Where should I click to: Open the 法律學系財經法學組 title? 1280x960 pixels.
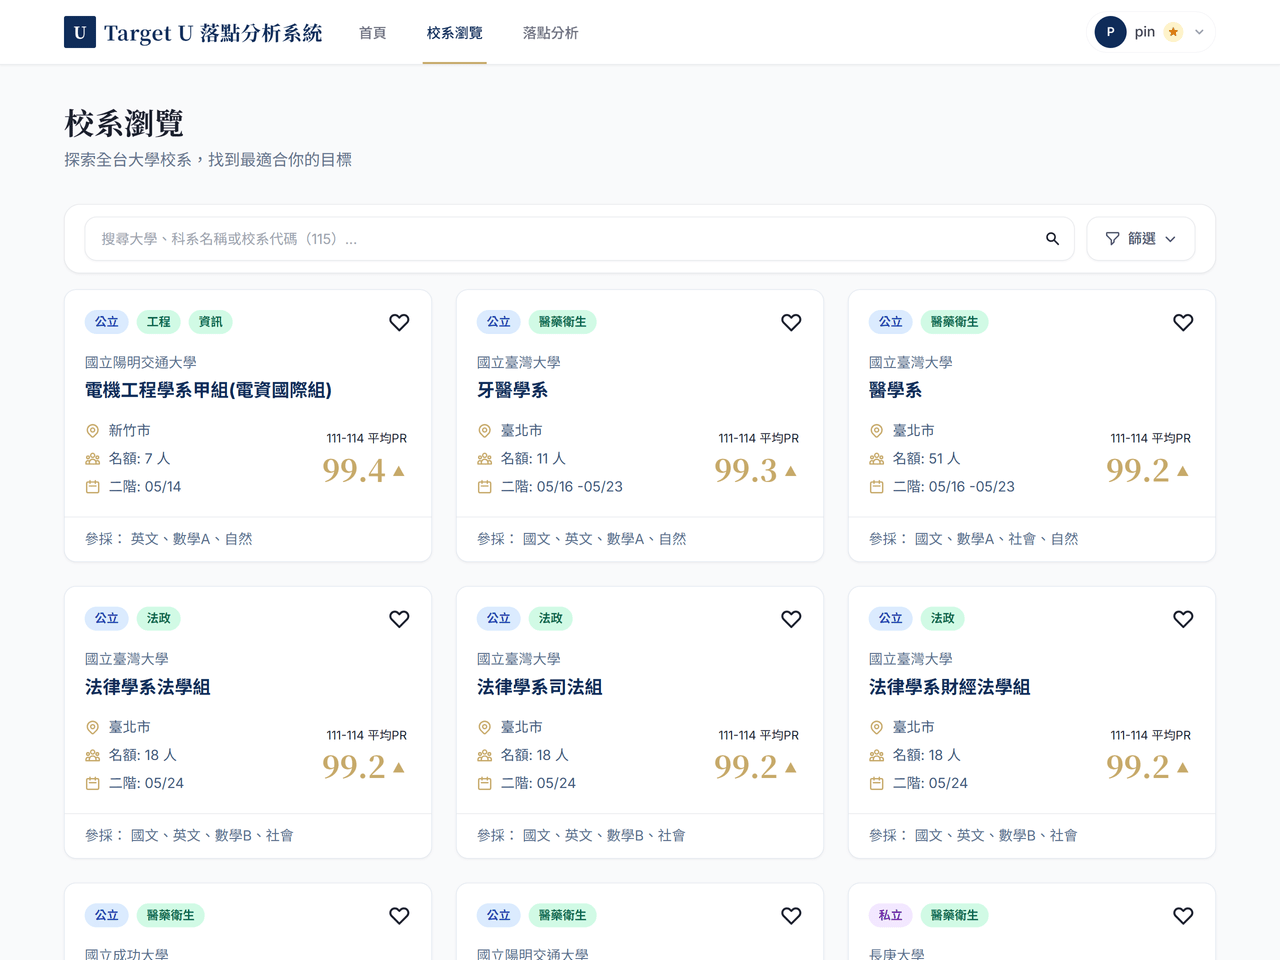pos(950,687)
